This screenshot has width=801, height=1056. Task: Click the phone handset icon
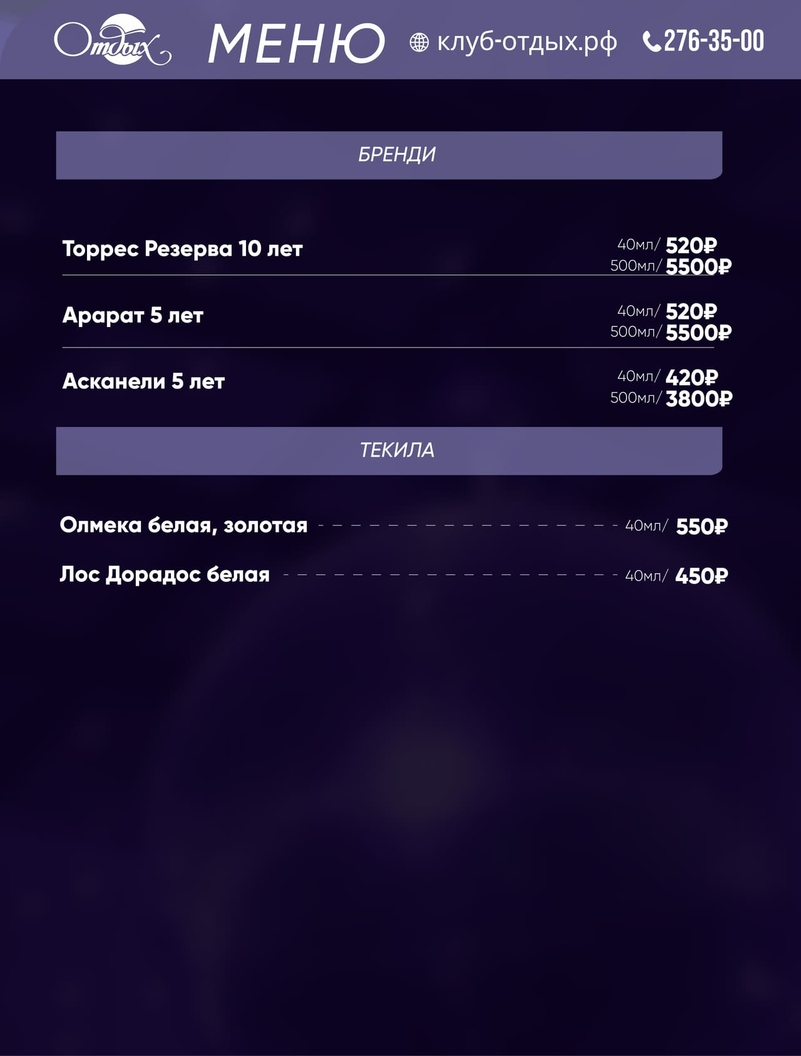tap(651, 42)
